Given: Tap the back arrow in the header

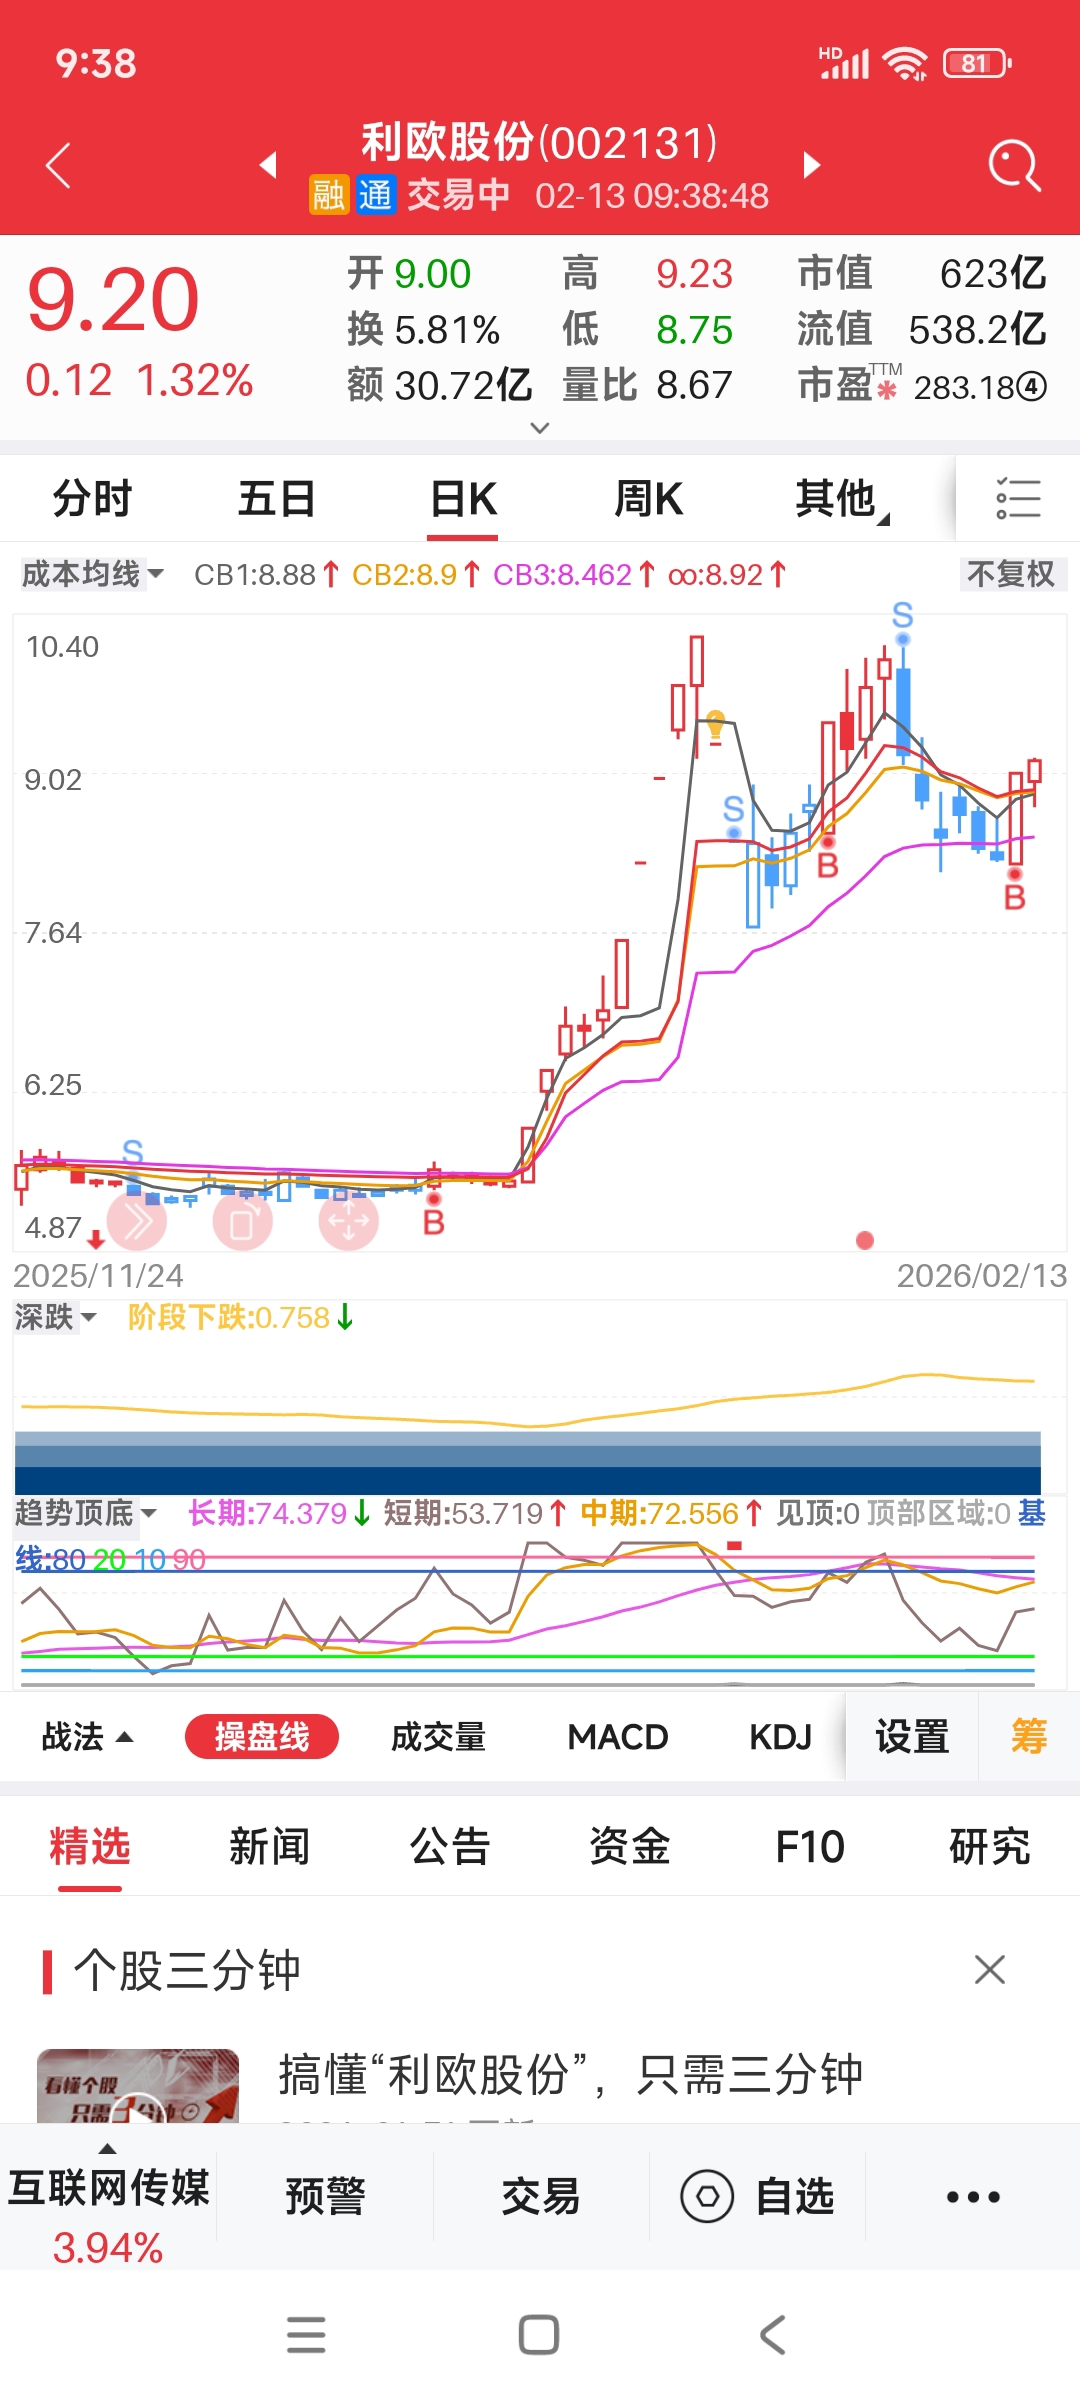Looking at the screenshot, I should coord(59,165).
